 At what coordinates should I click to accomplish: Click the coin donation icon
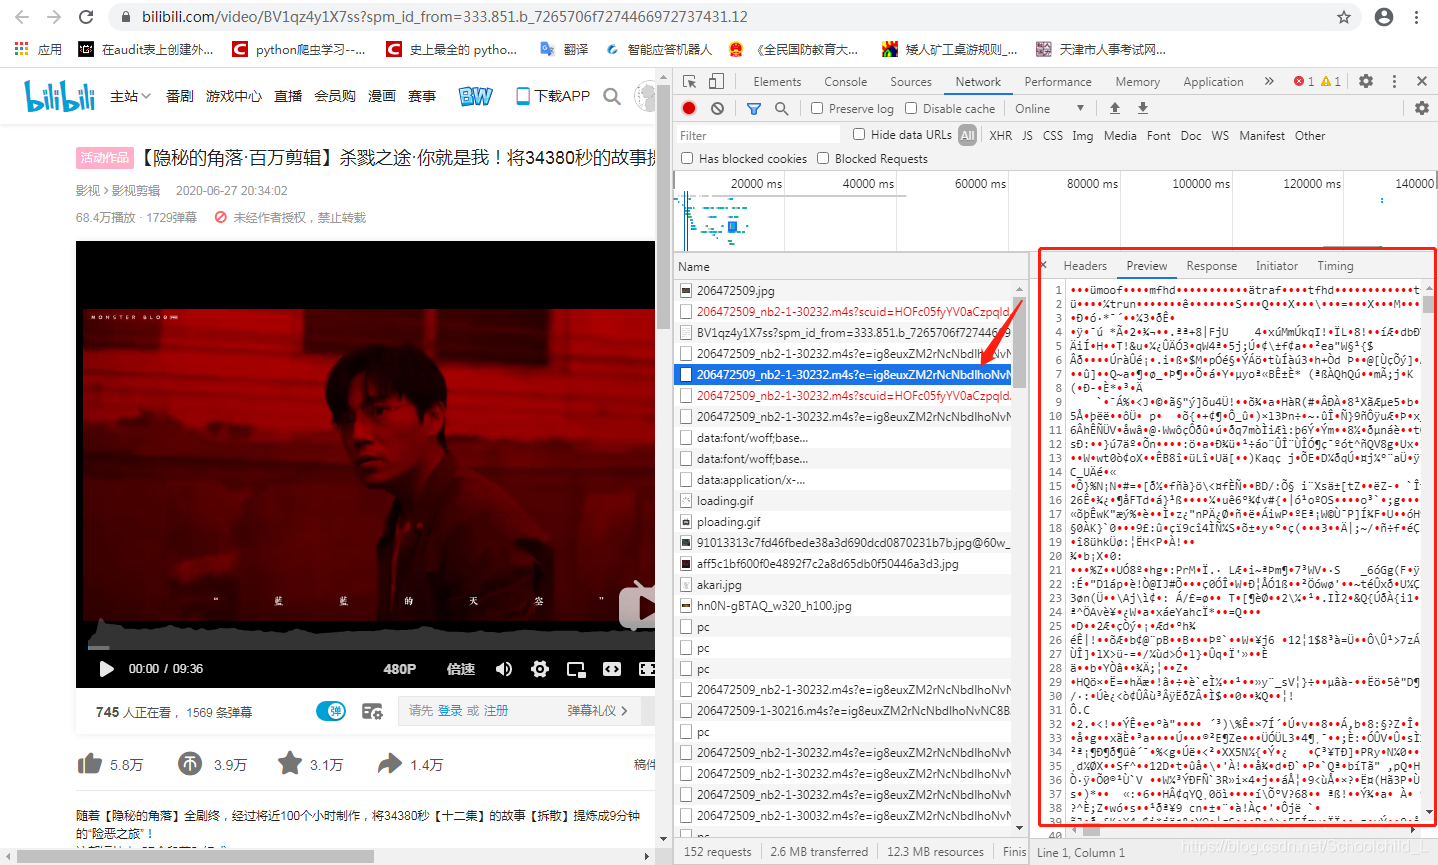point(190,764)
